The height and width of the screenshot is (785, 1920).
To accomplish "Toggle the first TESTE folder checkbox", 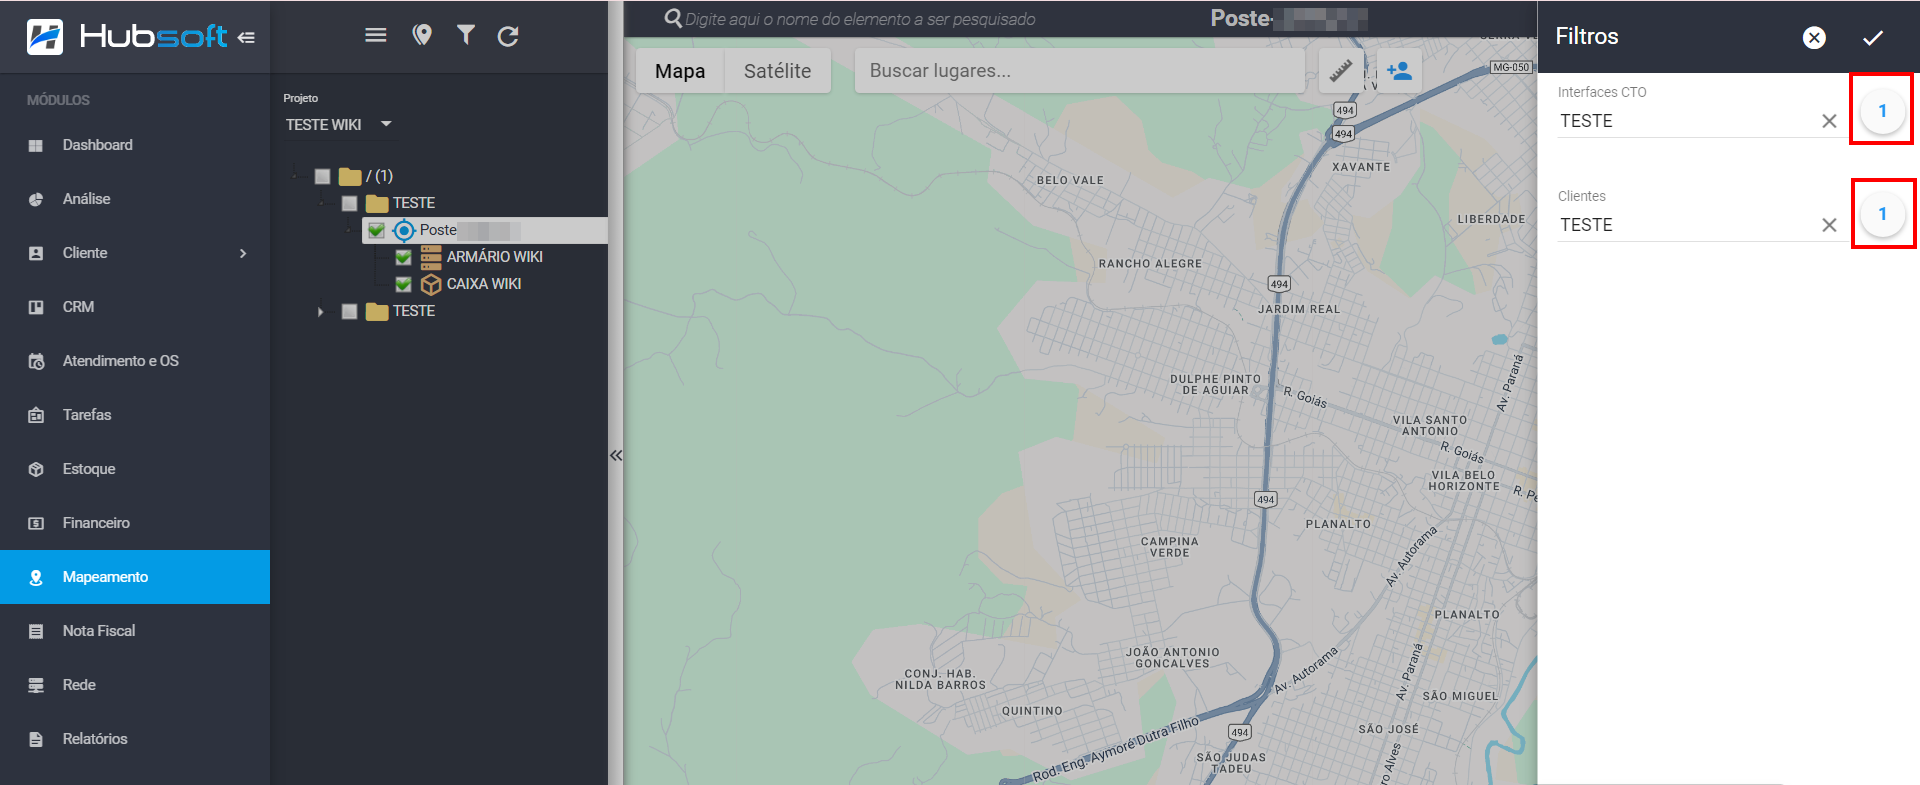I will [349, 203].
